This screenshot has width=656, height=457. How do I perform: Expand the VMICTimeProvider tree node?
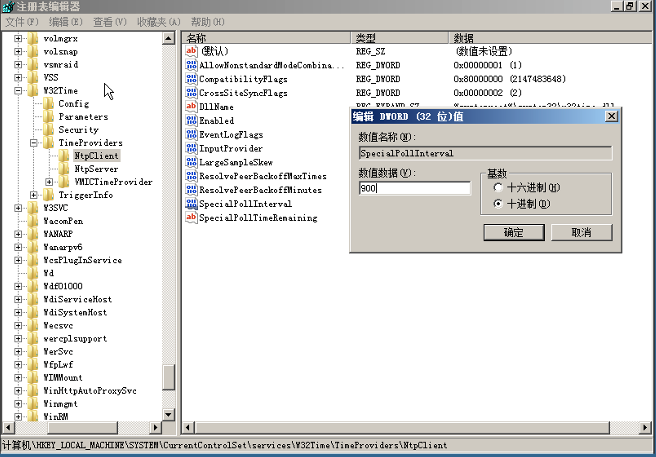tap(49, 182)
